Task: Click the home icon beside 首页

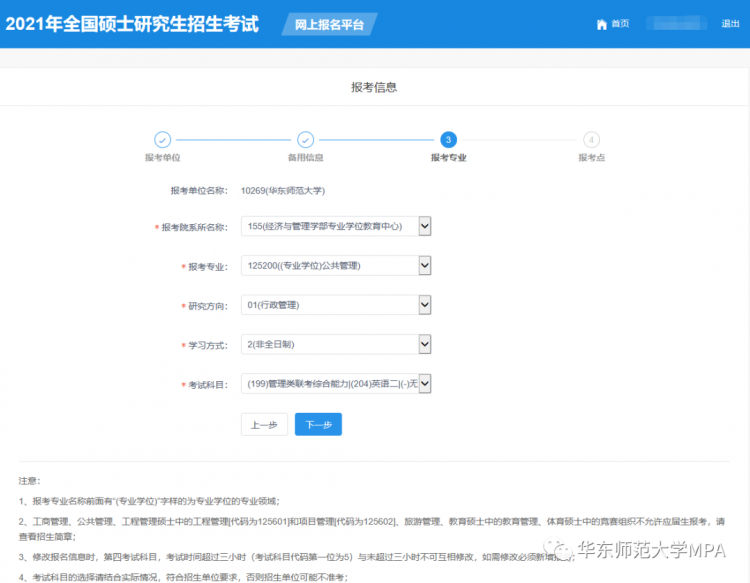Action: (601, 24)
